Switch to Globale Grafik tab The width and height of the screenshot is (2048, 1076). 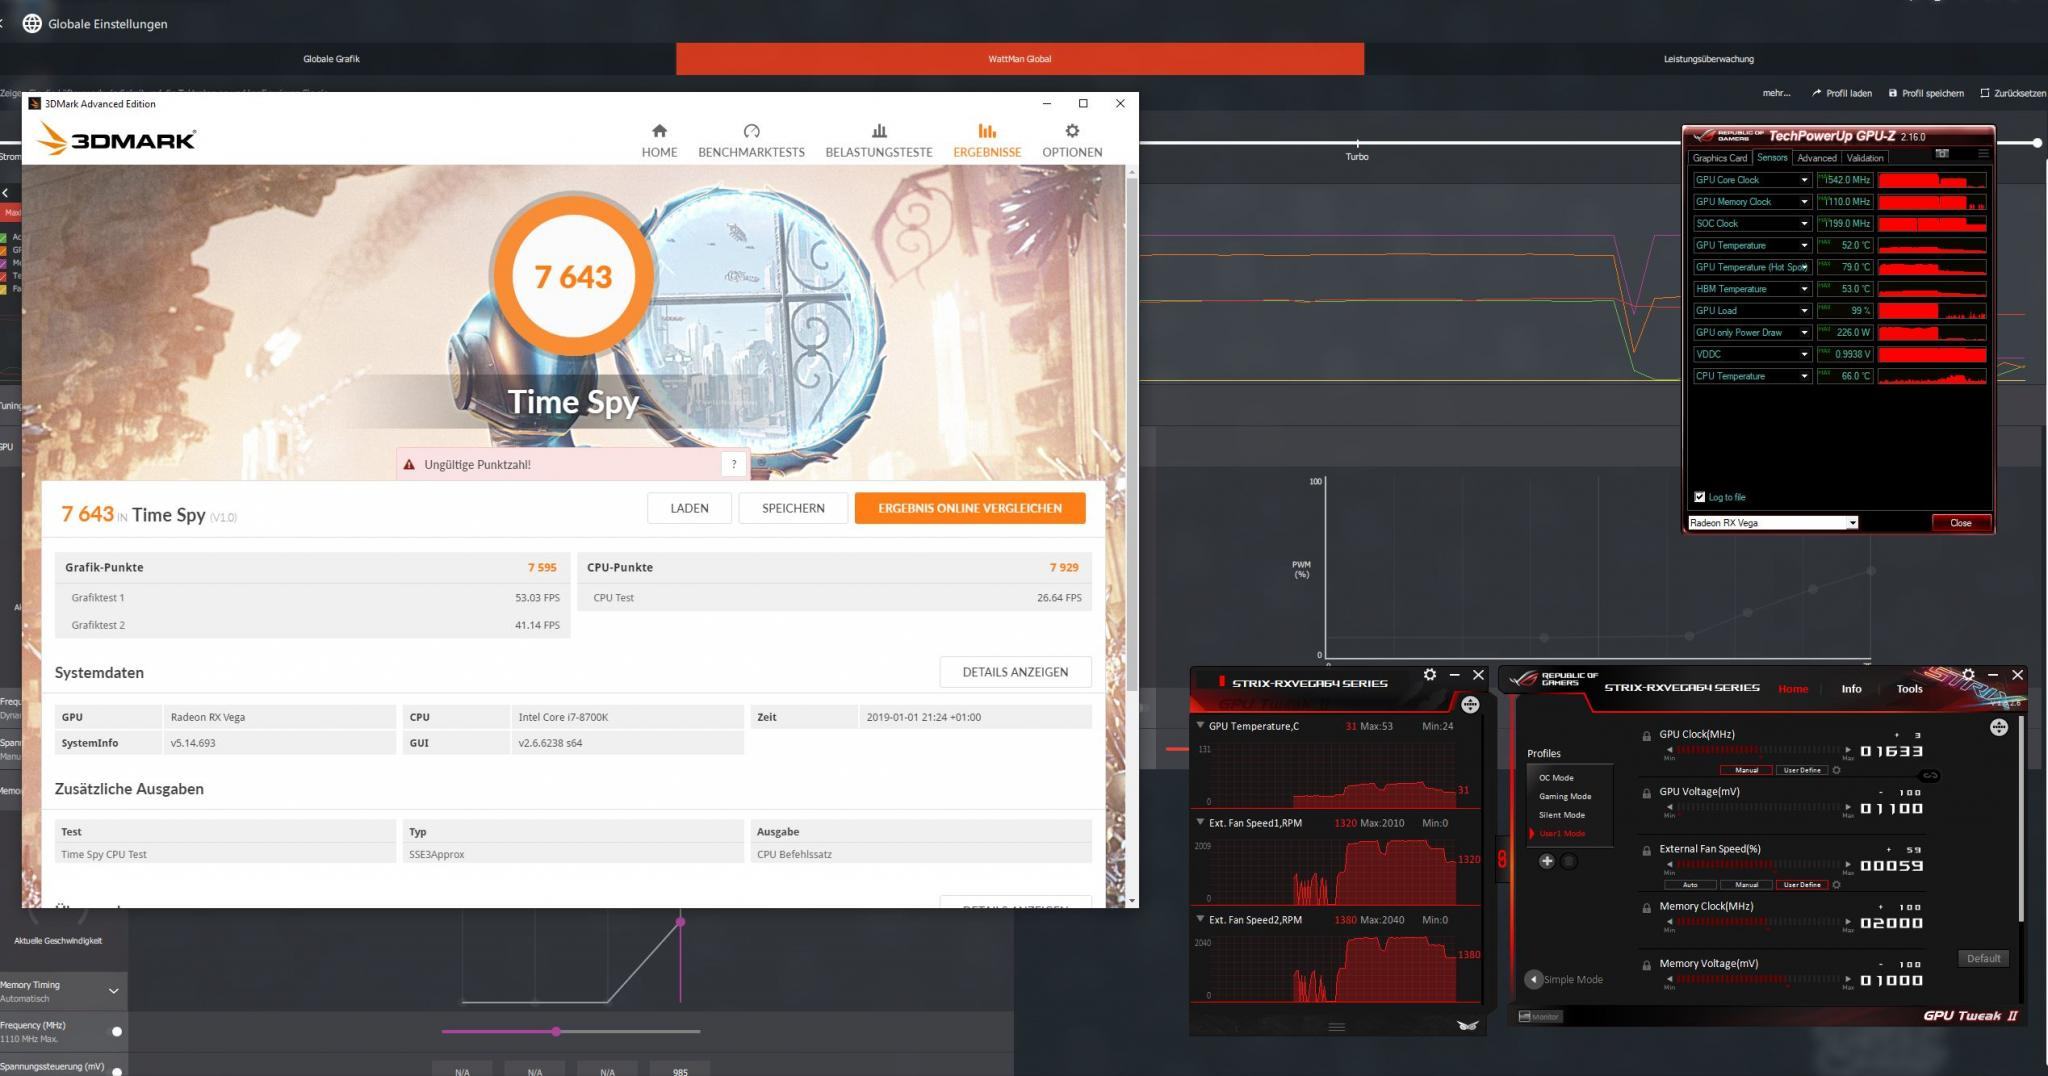coord(331,59)
